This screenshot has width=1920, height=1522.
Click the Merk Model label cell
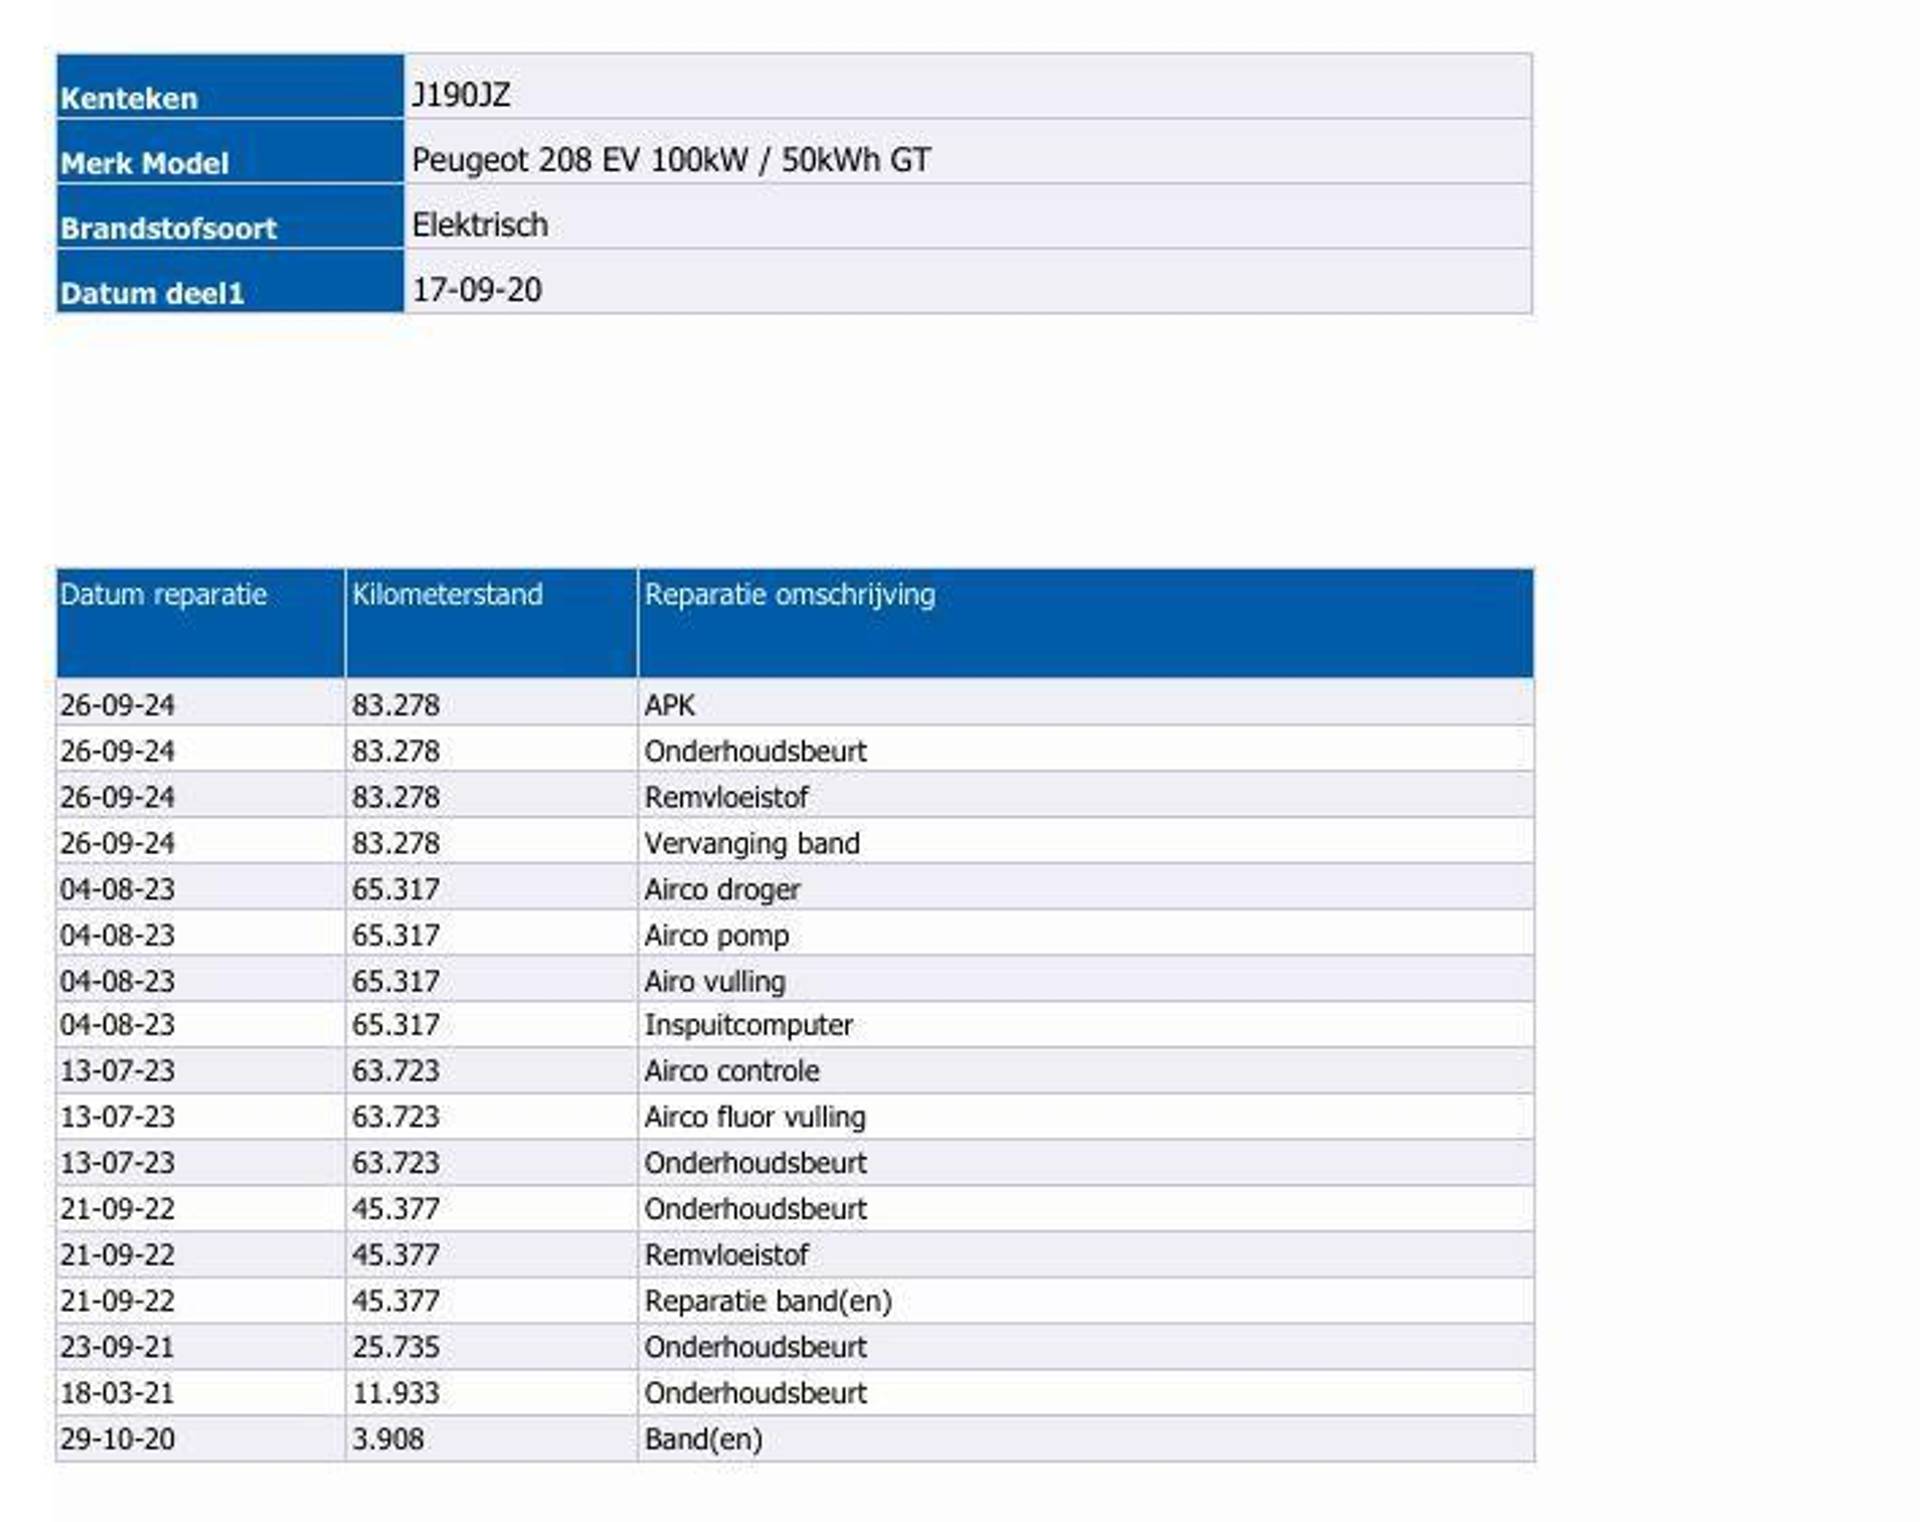[145, 162]
